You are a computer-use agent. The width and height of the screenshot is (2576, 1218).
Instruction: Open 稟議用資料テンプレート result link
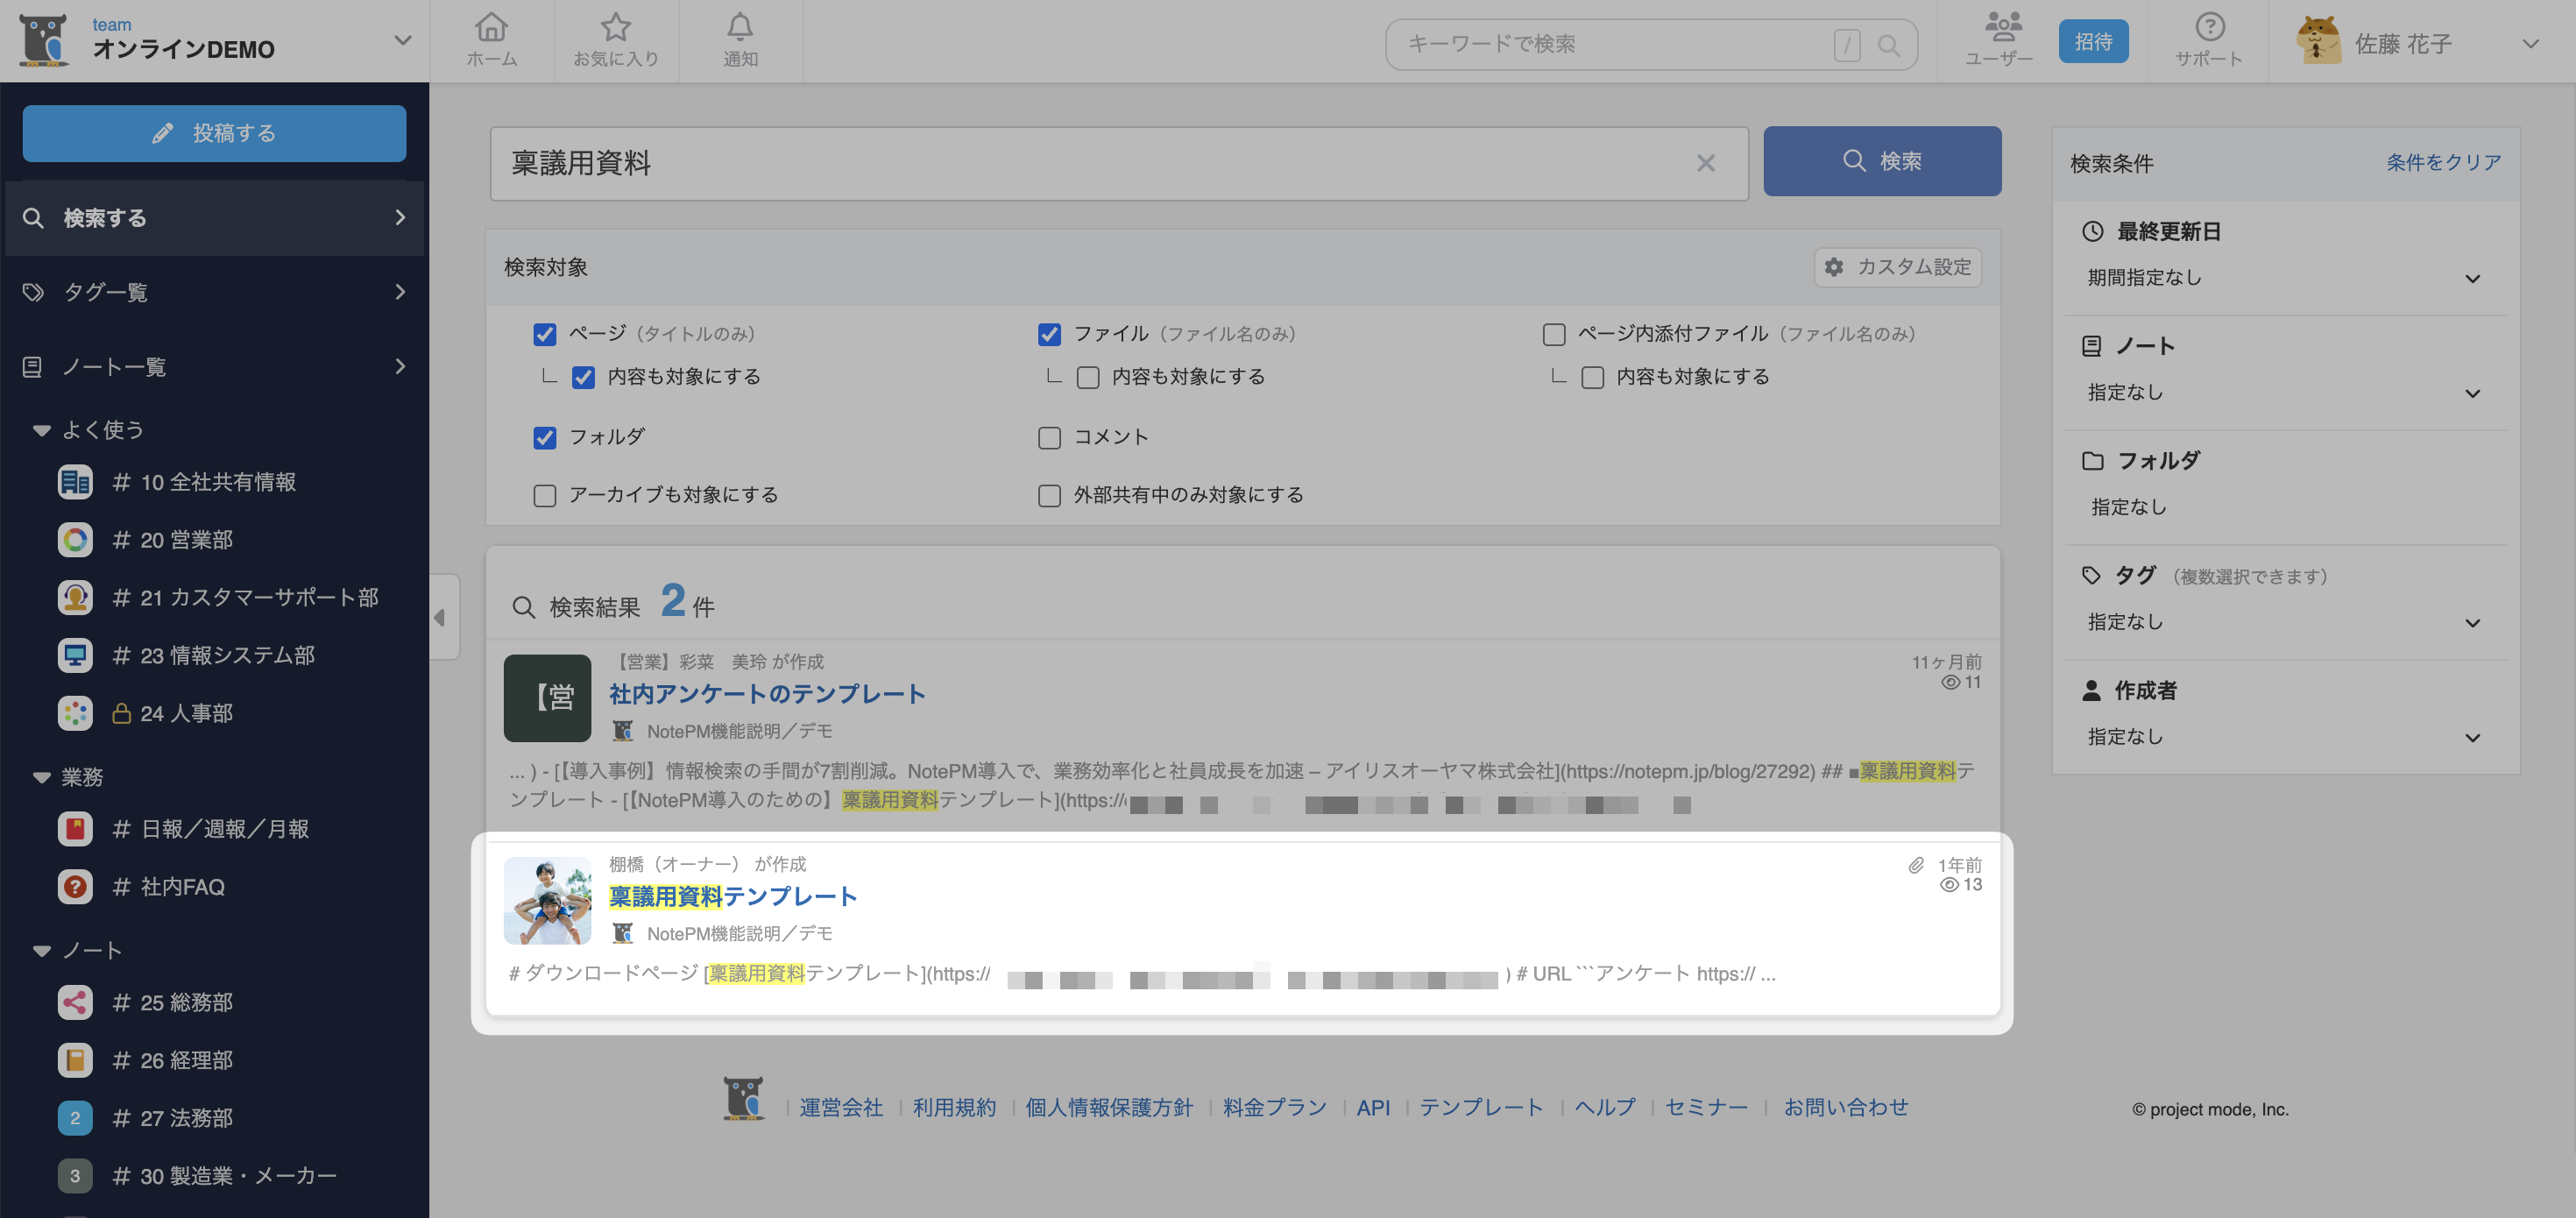click(733, 896)
